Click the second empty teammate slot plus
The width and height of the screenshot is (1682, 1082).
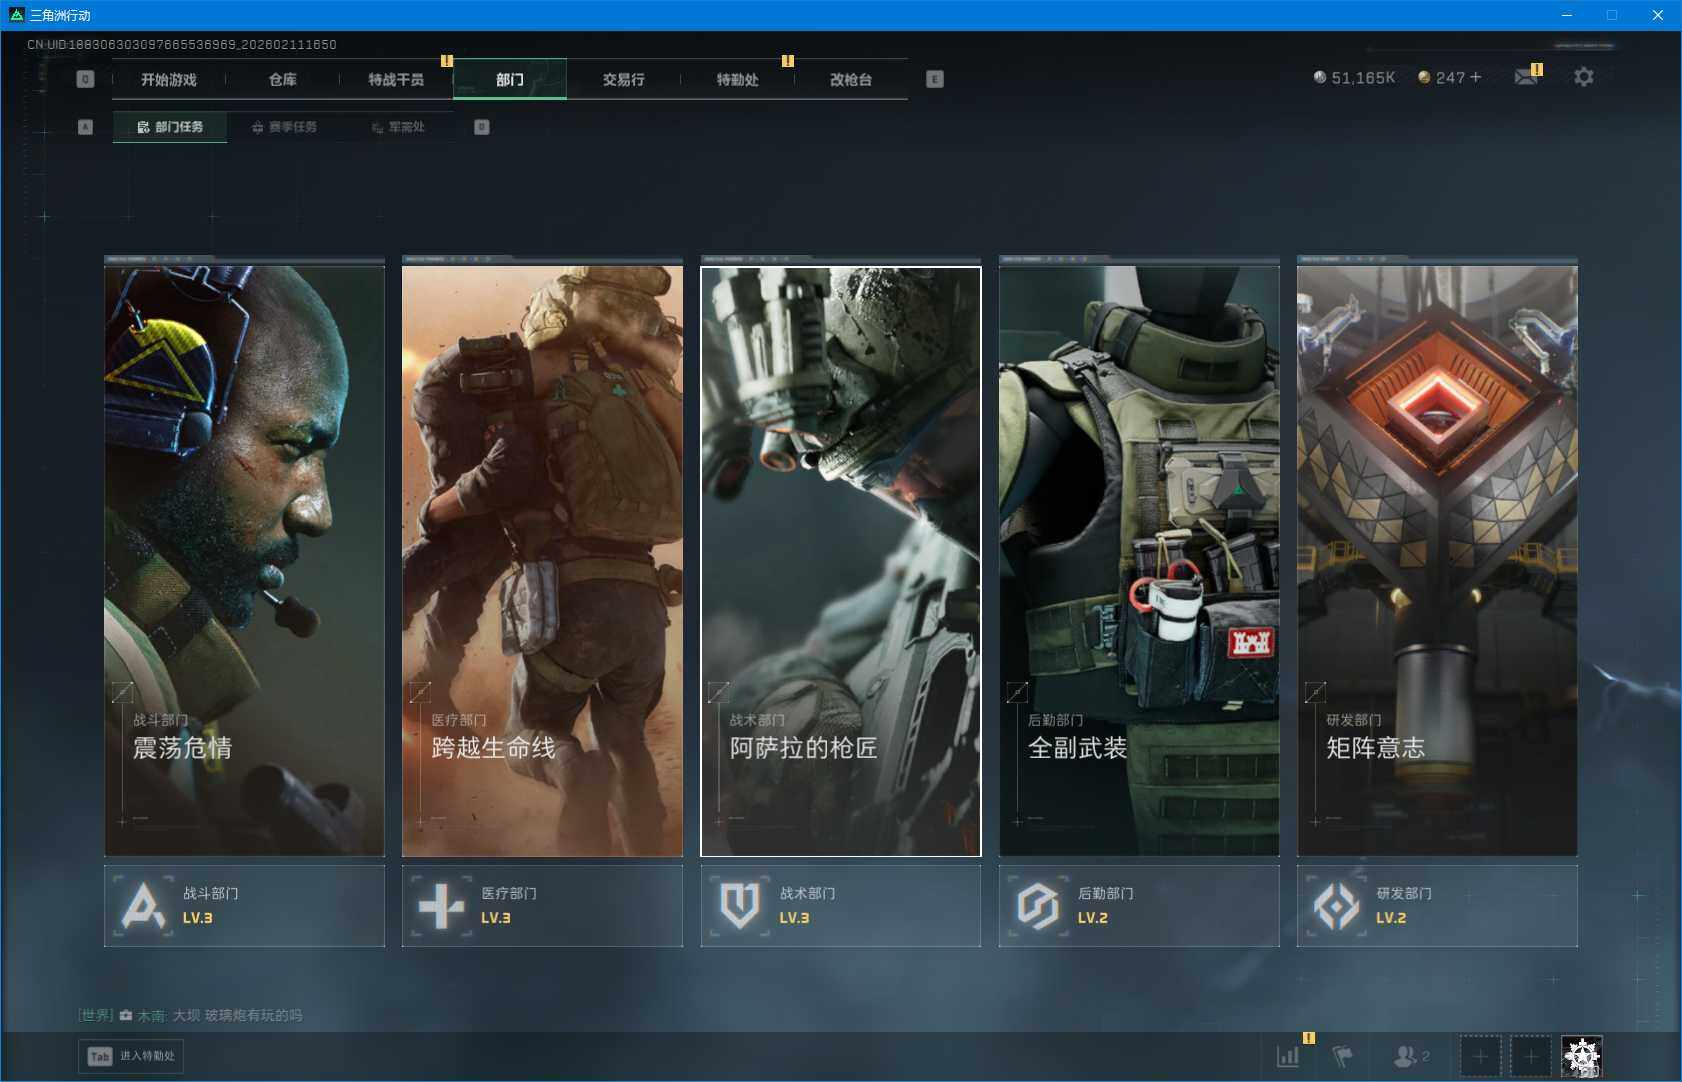1530,1056
